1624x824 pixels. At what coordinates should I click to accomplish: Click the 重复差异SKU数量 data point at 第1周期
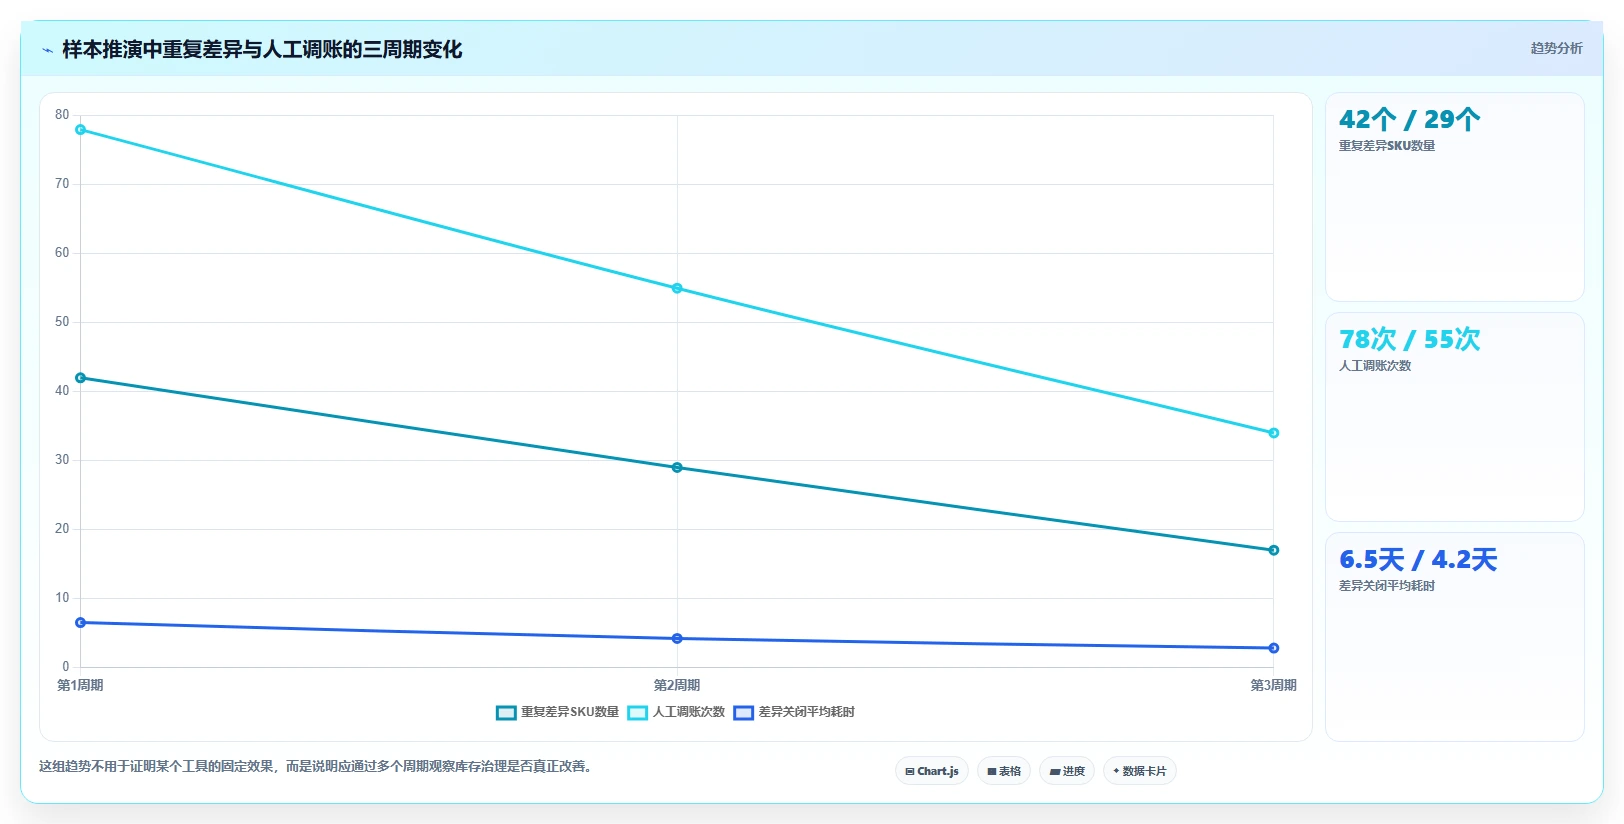tap(80, 378)
